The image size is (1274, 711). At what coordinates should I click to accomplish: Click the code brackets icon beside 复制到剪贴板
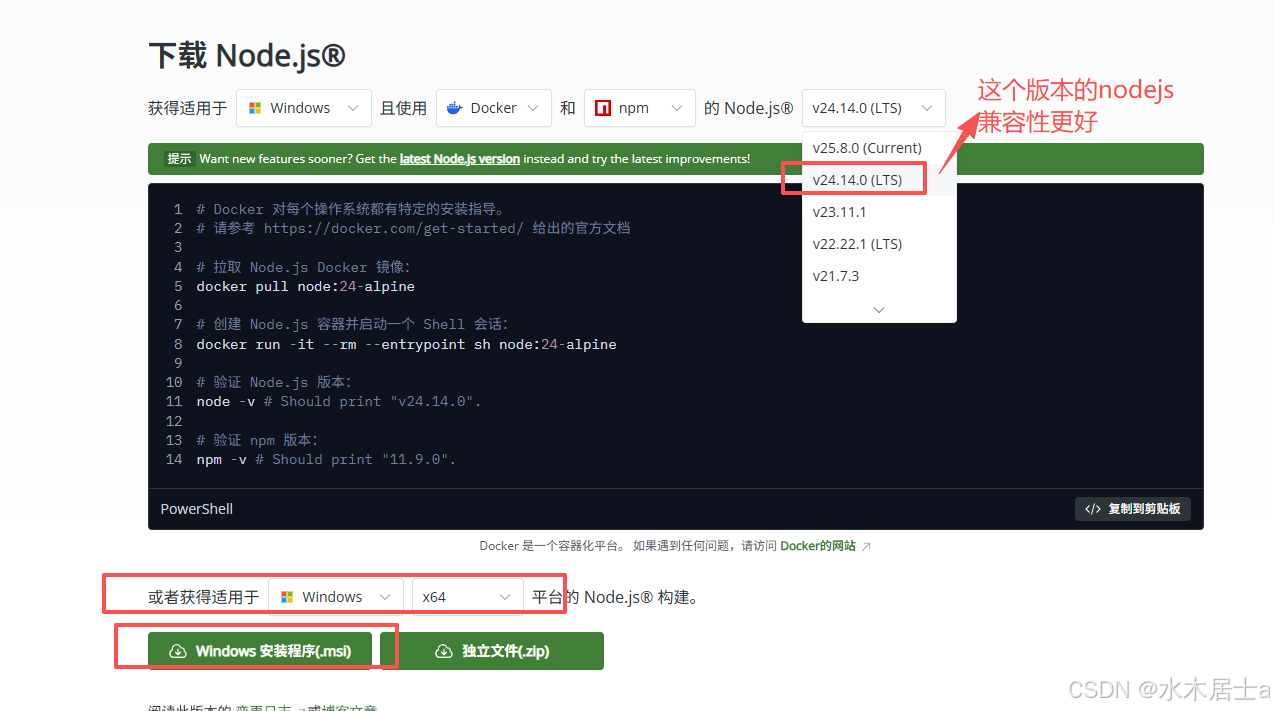point(1093,509)
